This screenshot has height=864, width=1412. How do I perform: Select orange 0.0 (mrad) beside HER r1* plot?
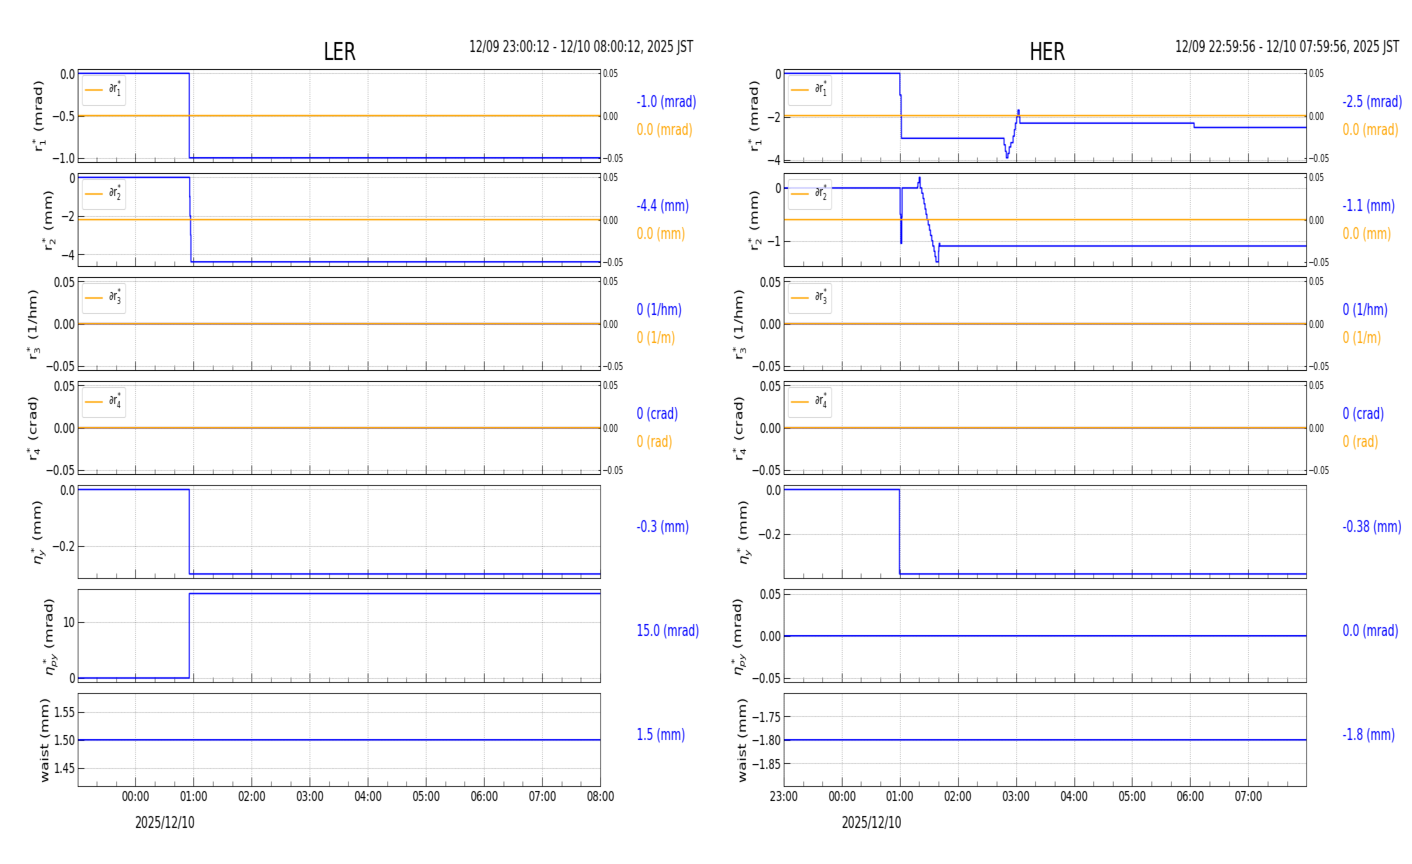(1370, 130)
